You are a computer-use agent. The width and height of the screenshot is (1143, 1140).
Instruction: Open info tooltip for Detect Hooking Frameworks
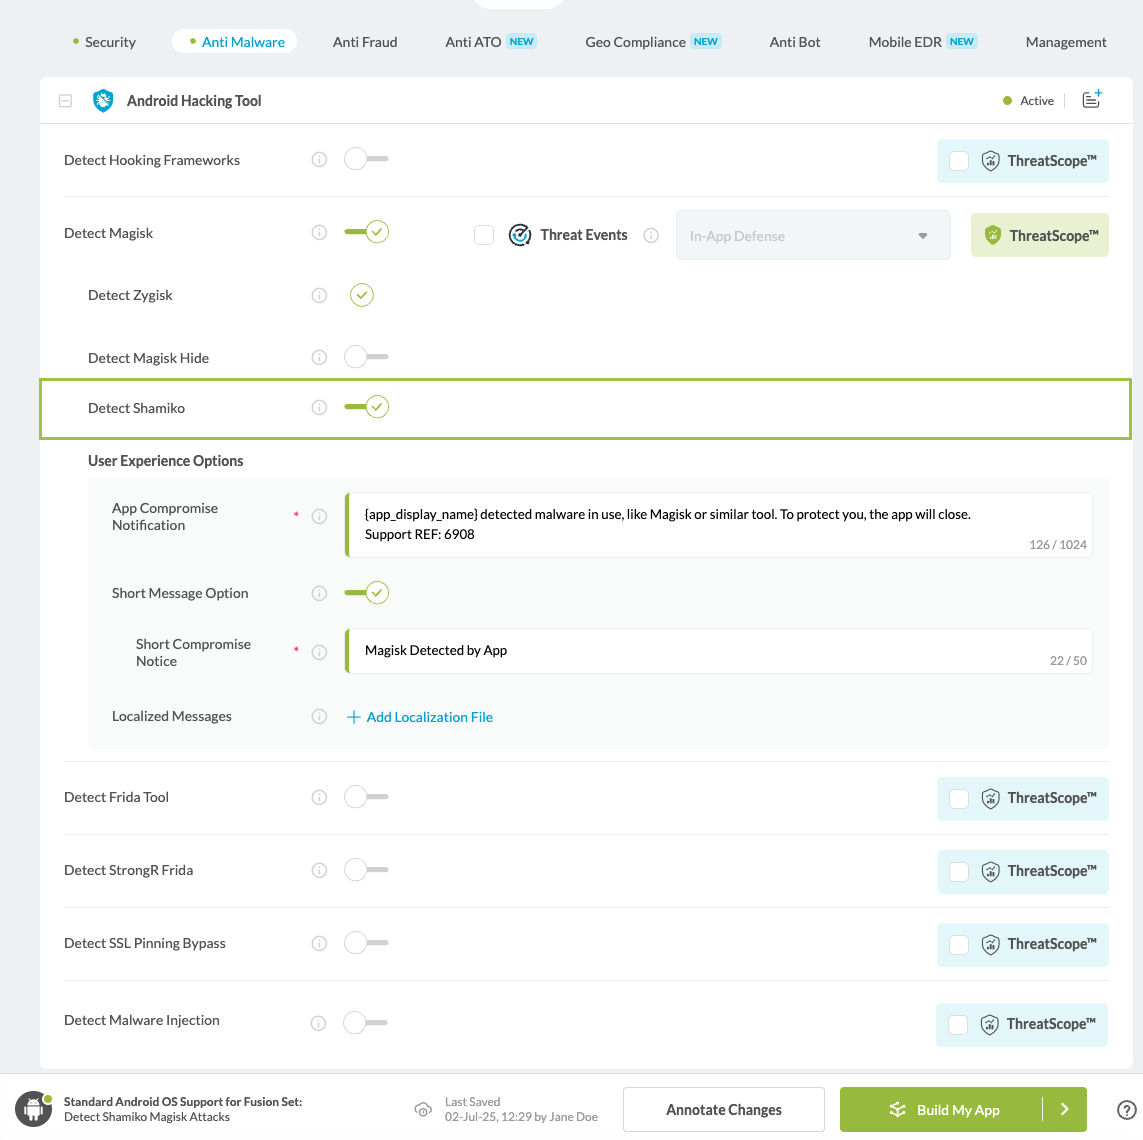(x=319, y=160)
